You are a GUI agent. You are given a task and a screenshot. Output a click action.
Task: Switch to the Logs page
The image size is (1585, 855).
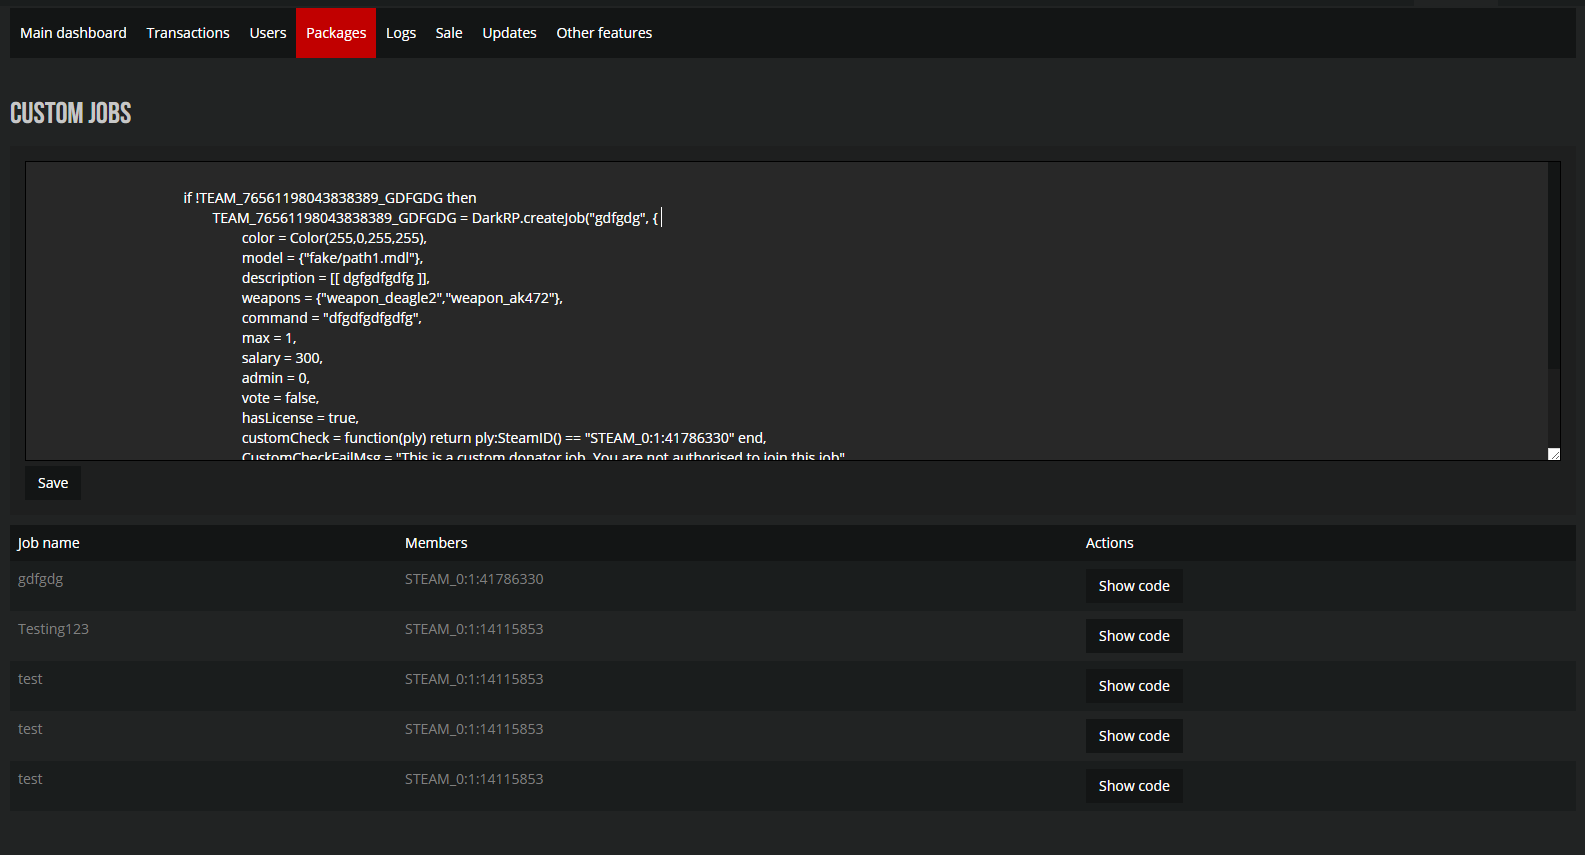pyautogui.click(x=401, y=33)
